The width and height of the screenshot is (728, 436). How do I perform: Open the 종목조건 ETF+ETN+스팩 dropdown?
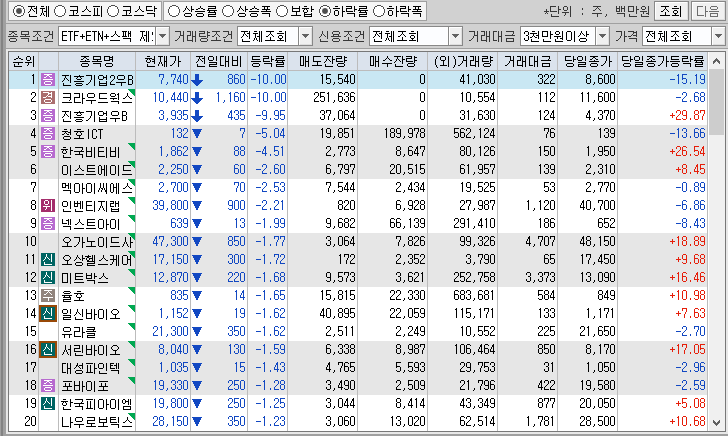162,36
